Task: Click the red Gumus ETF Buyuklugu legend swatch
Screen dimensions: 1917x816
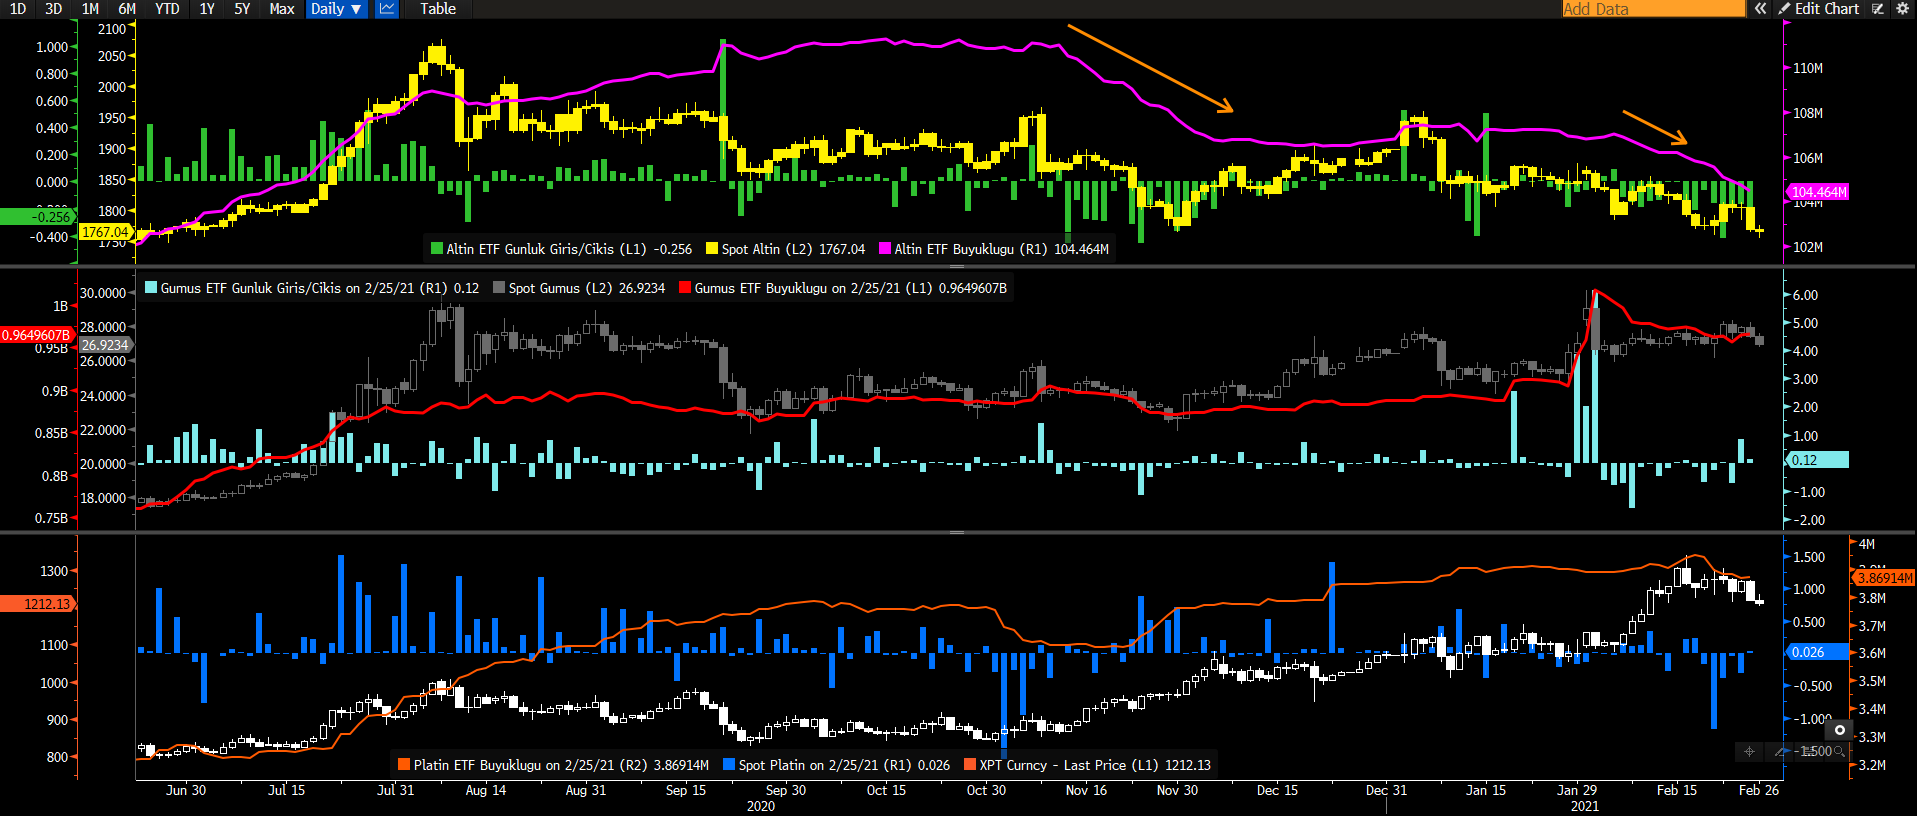Action: (x=685, y=288)
